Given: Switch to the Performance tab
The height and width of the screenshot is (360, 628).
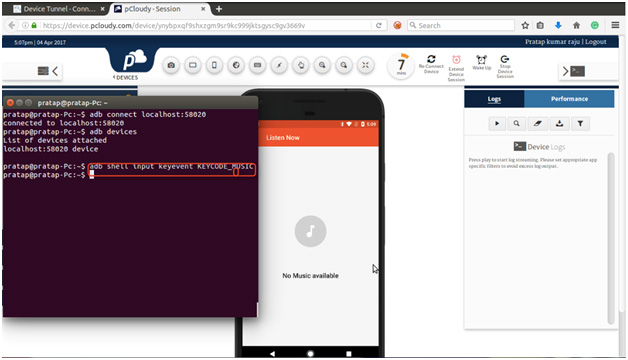Looking at the screenshot, I should pos(569,99).
